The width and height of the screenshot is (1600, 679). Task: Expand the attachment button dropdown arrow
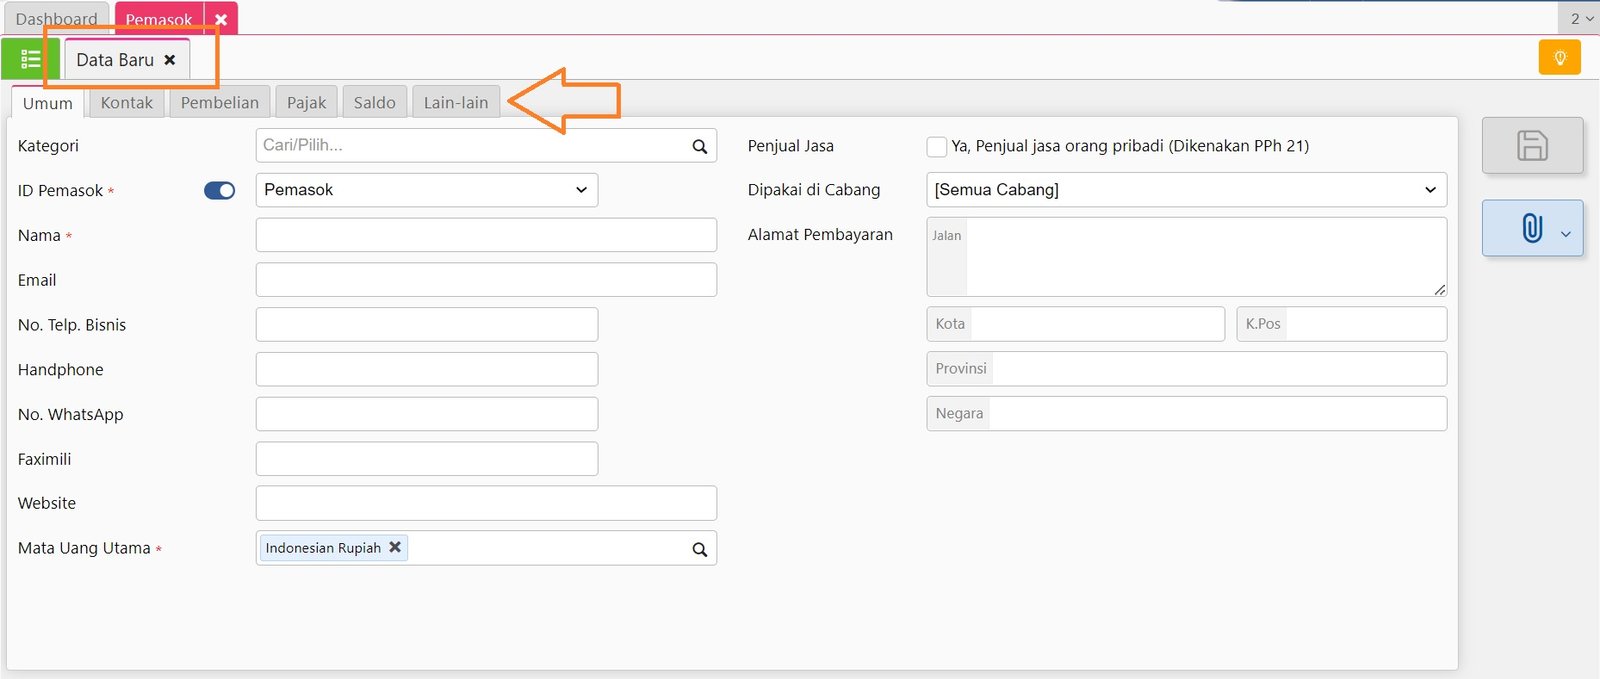pos(1566,234)
